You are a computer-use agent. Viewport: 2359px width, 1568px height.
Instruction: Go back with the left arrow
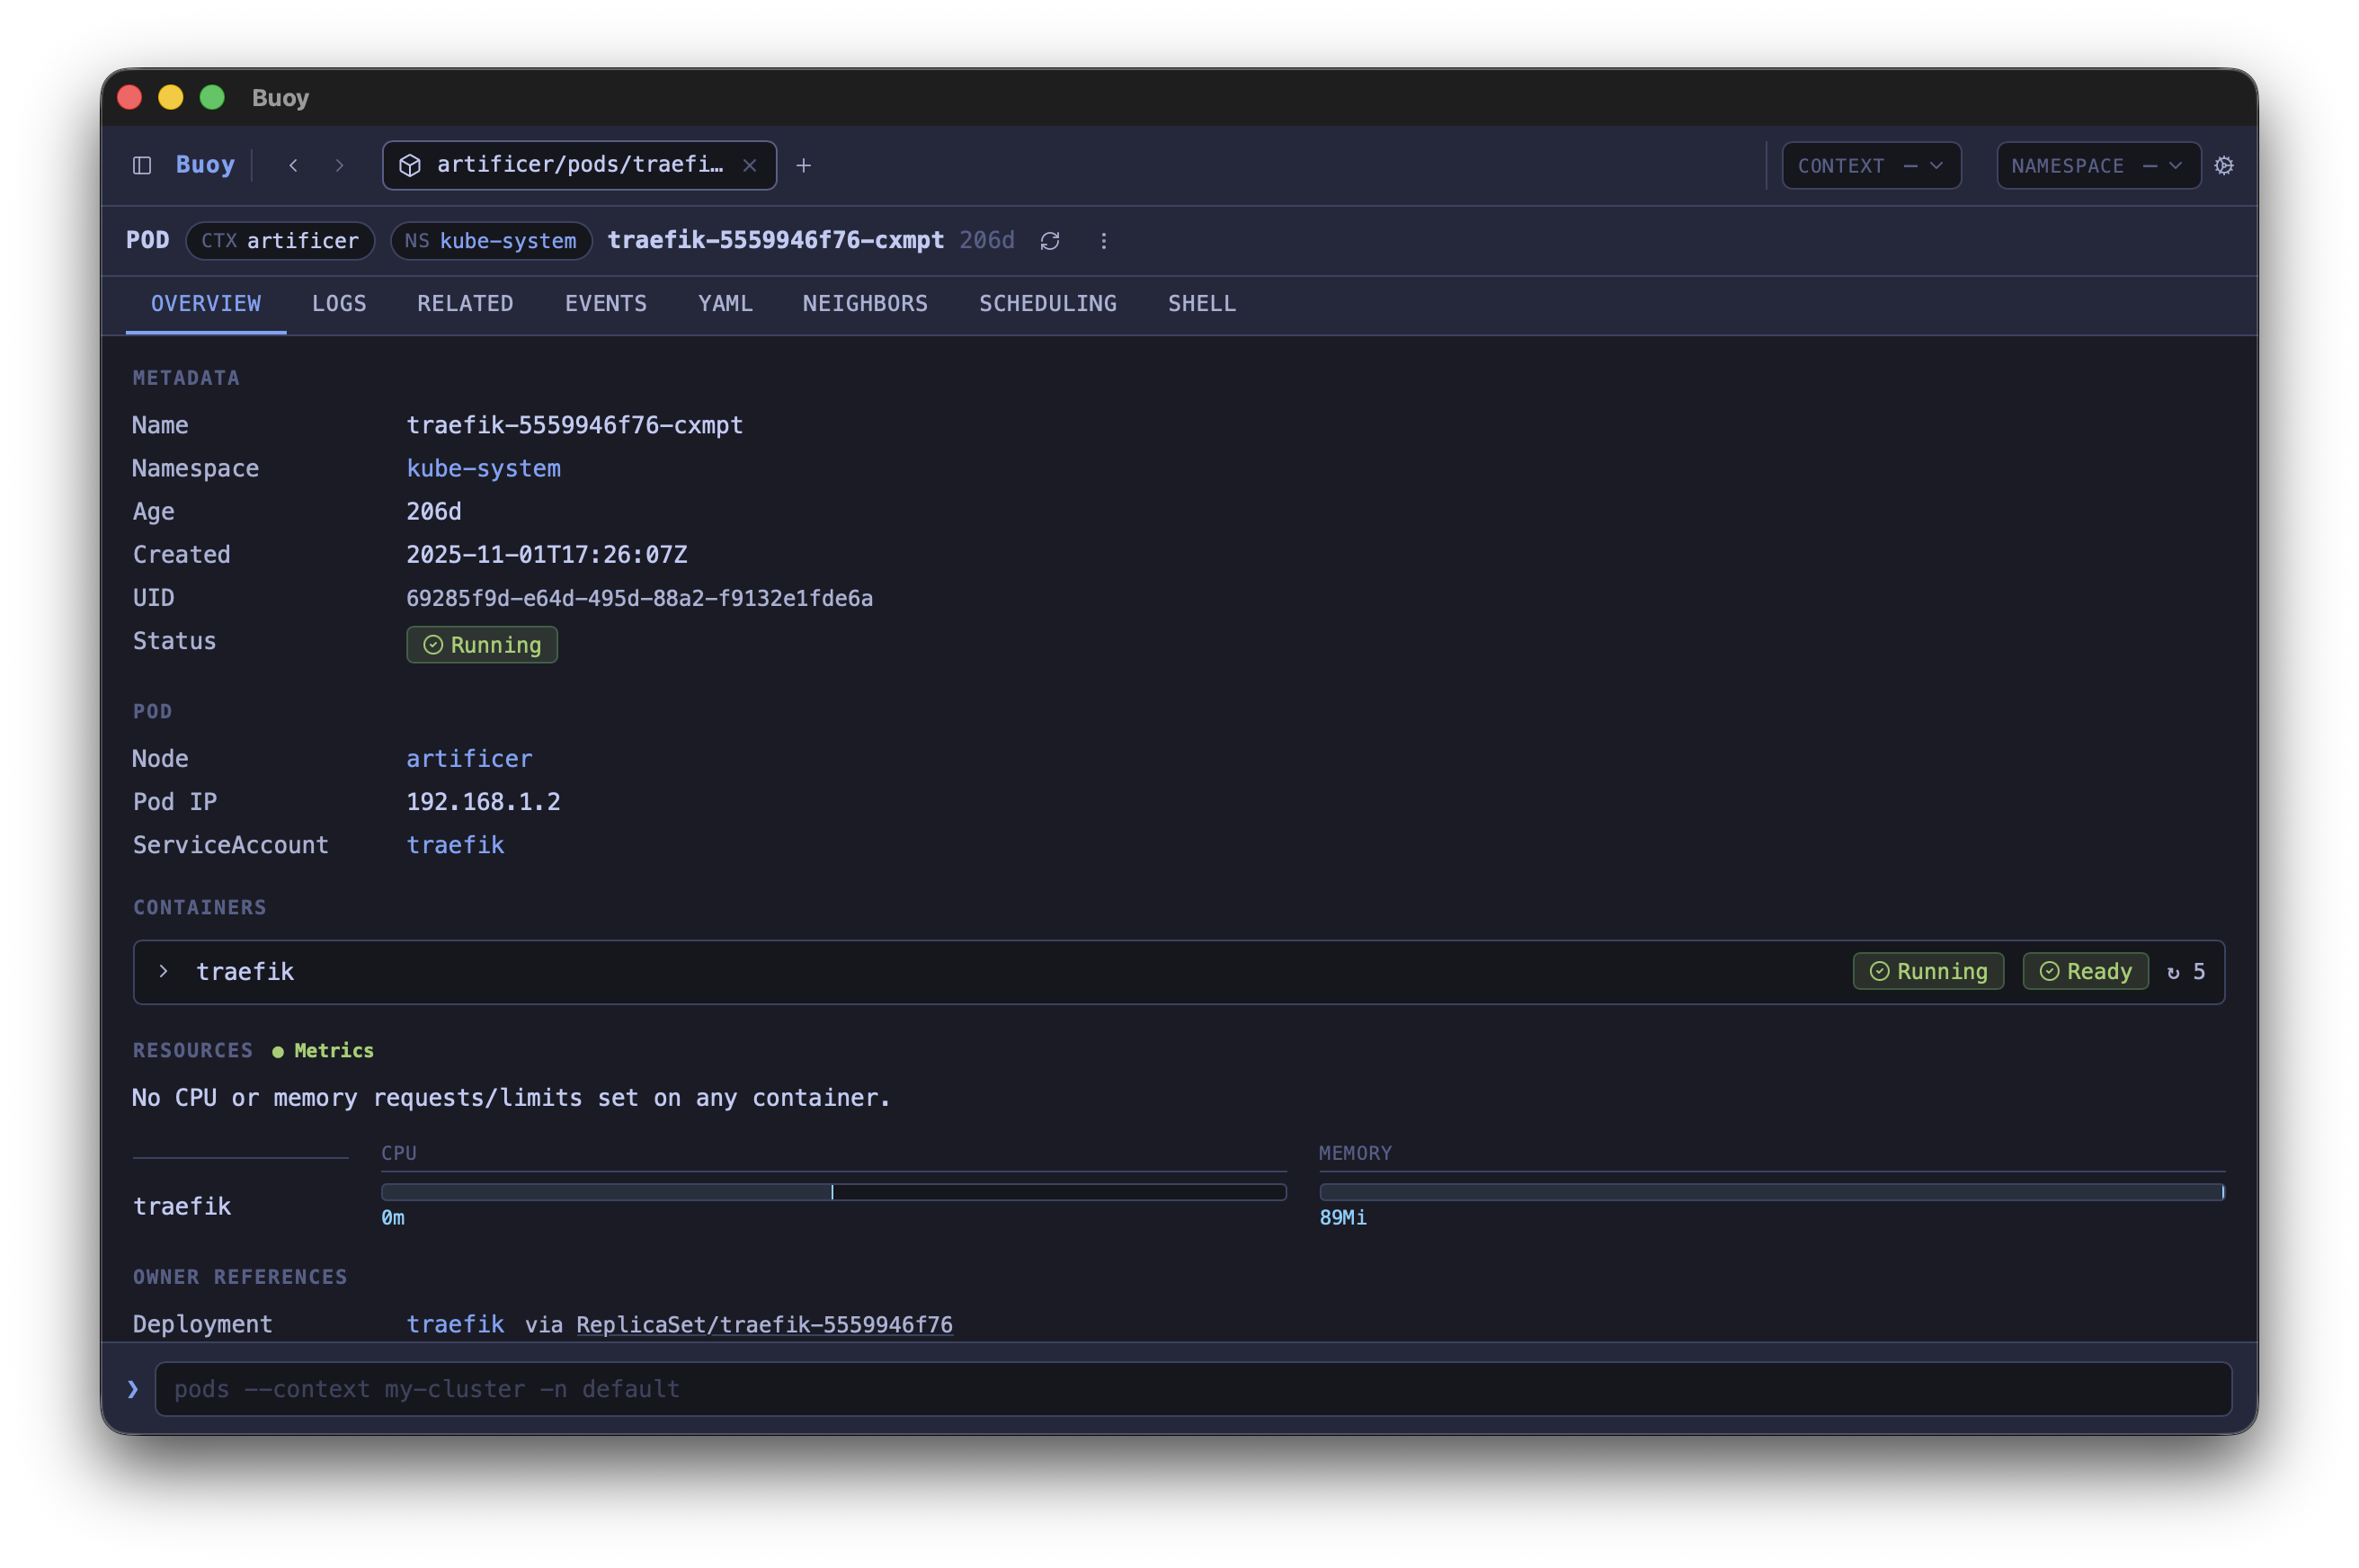(x=293, y=165)
